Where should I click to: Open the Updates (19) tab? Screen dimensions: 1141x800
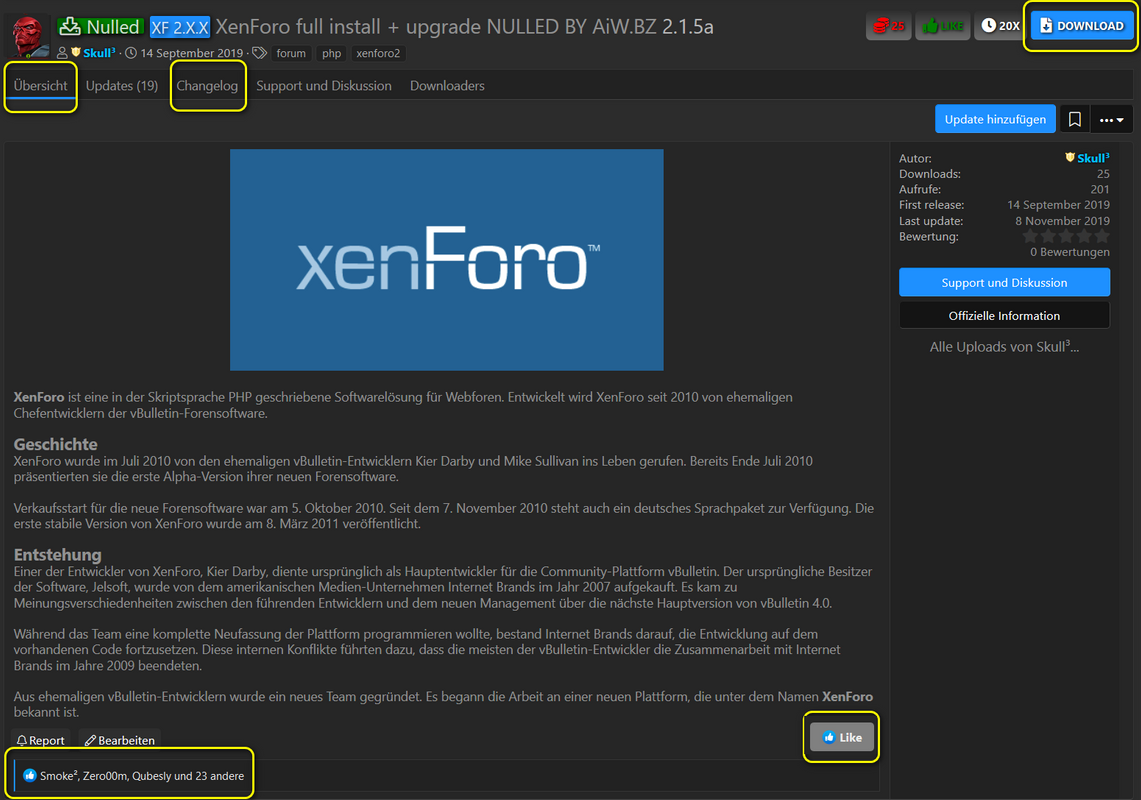122,86
